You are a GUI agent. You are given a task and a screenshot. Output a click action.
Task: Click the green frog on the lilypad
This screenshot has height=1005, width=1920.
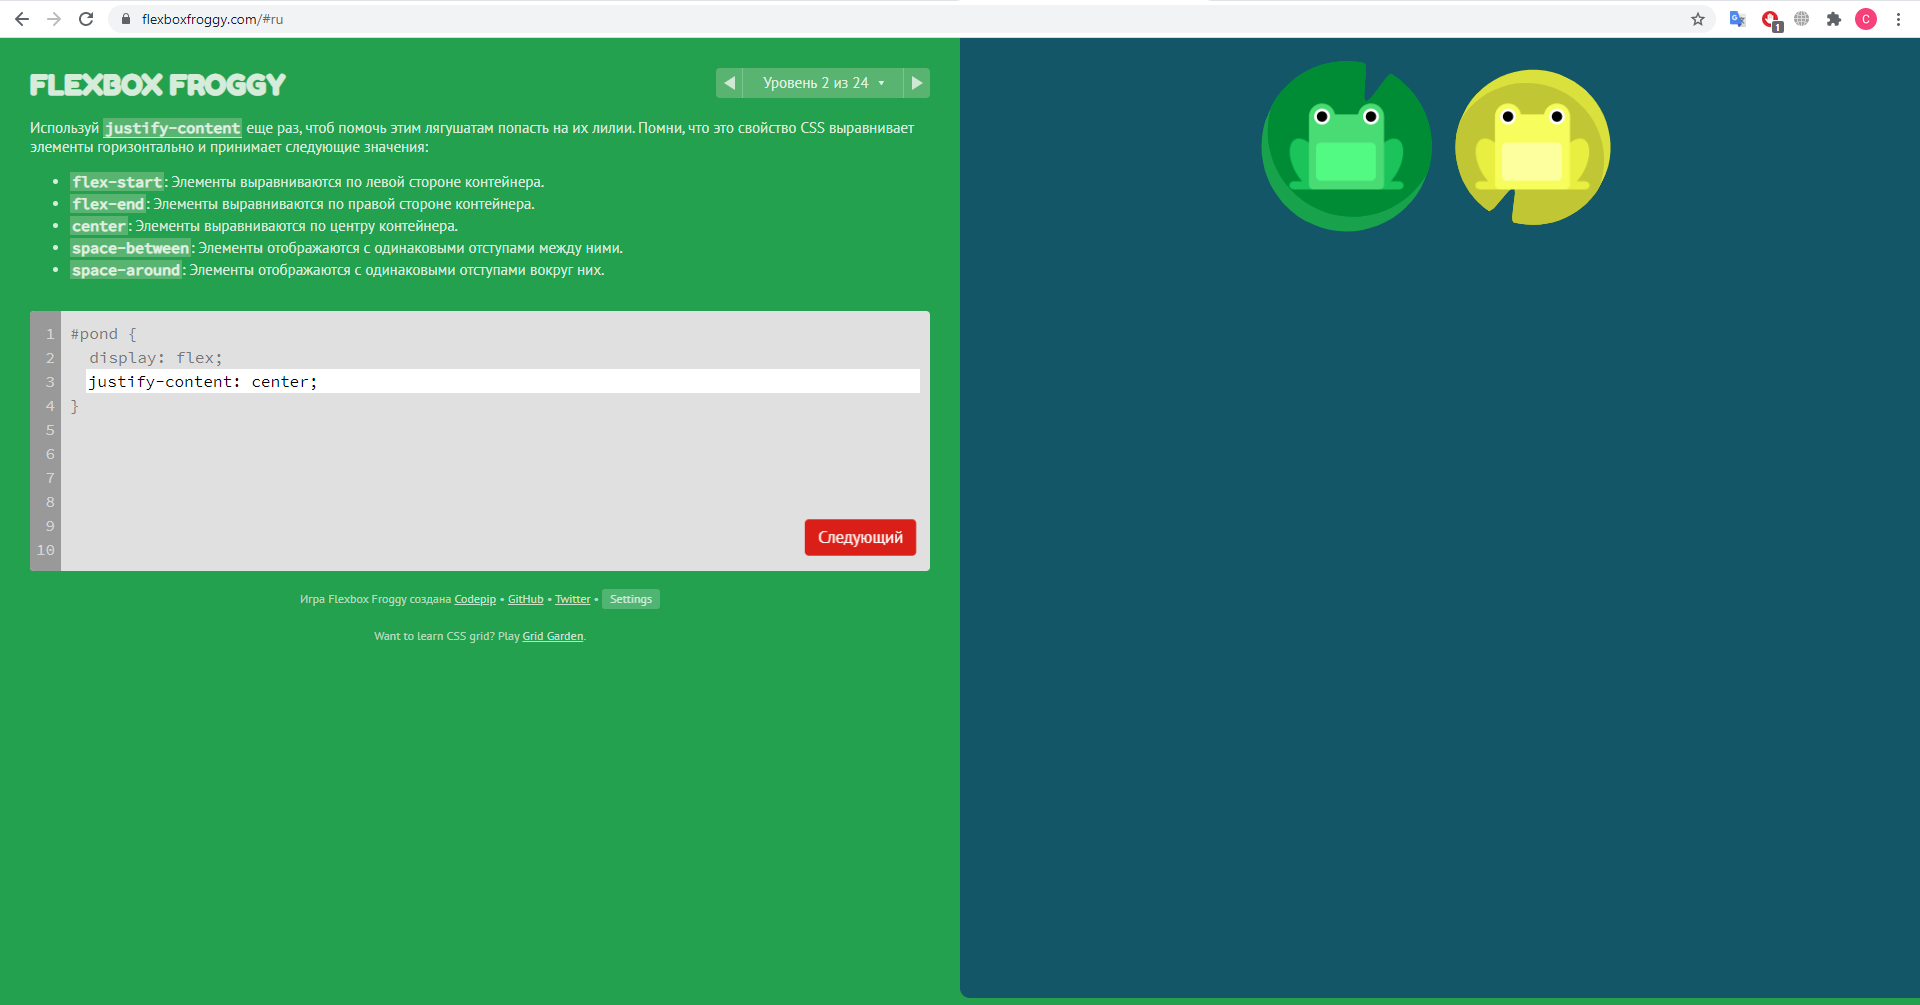click(x=1346, y=146)
